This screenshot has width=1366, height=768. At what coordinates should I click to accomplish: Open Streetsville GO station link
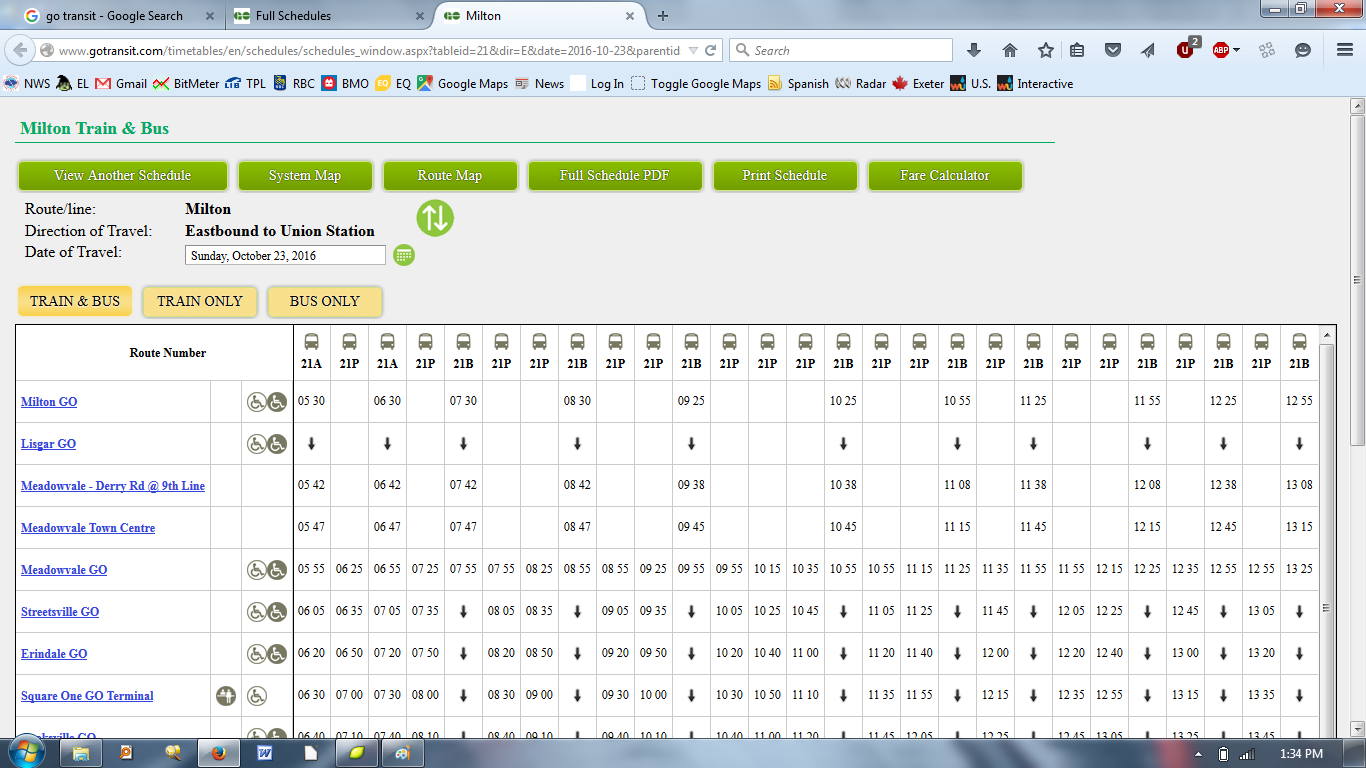click(x=60, y=612)
